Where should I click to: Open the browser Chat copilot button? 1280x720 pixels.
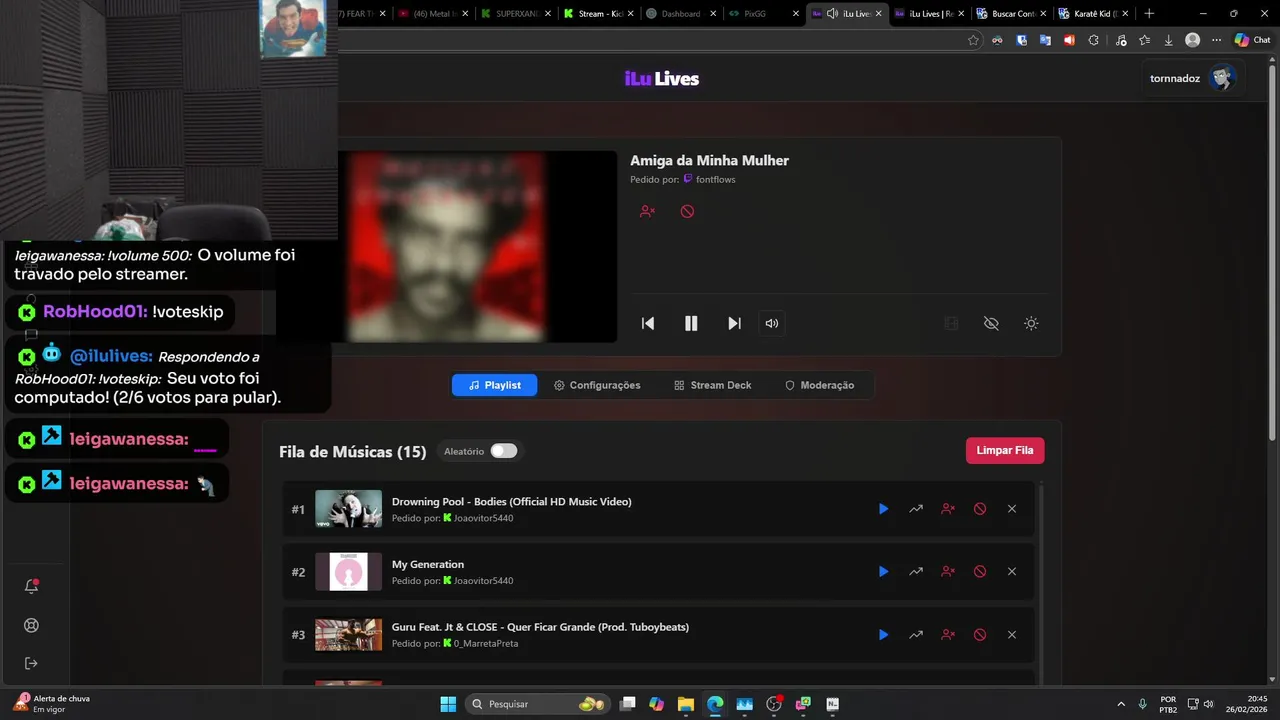(1252, 40)
